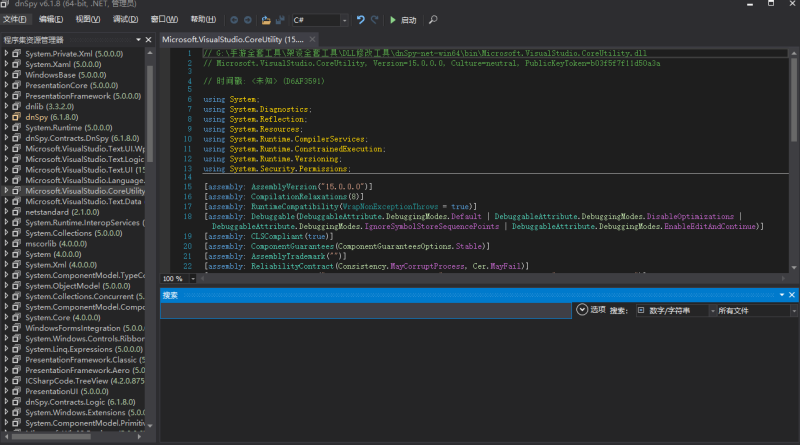Open the 编辑(E) menu
Screen dimensions: 800x445
(x=51, y=19)
